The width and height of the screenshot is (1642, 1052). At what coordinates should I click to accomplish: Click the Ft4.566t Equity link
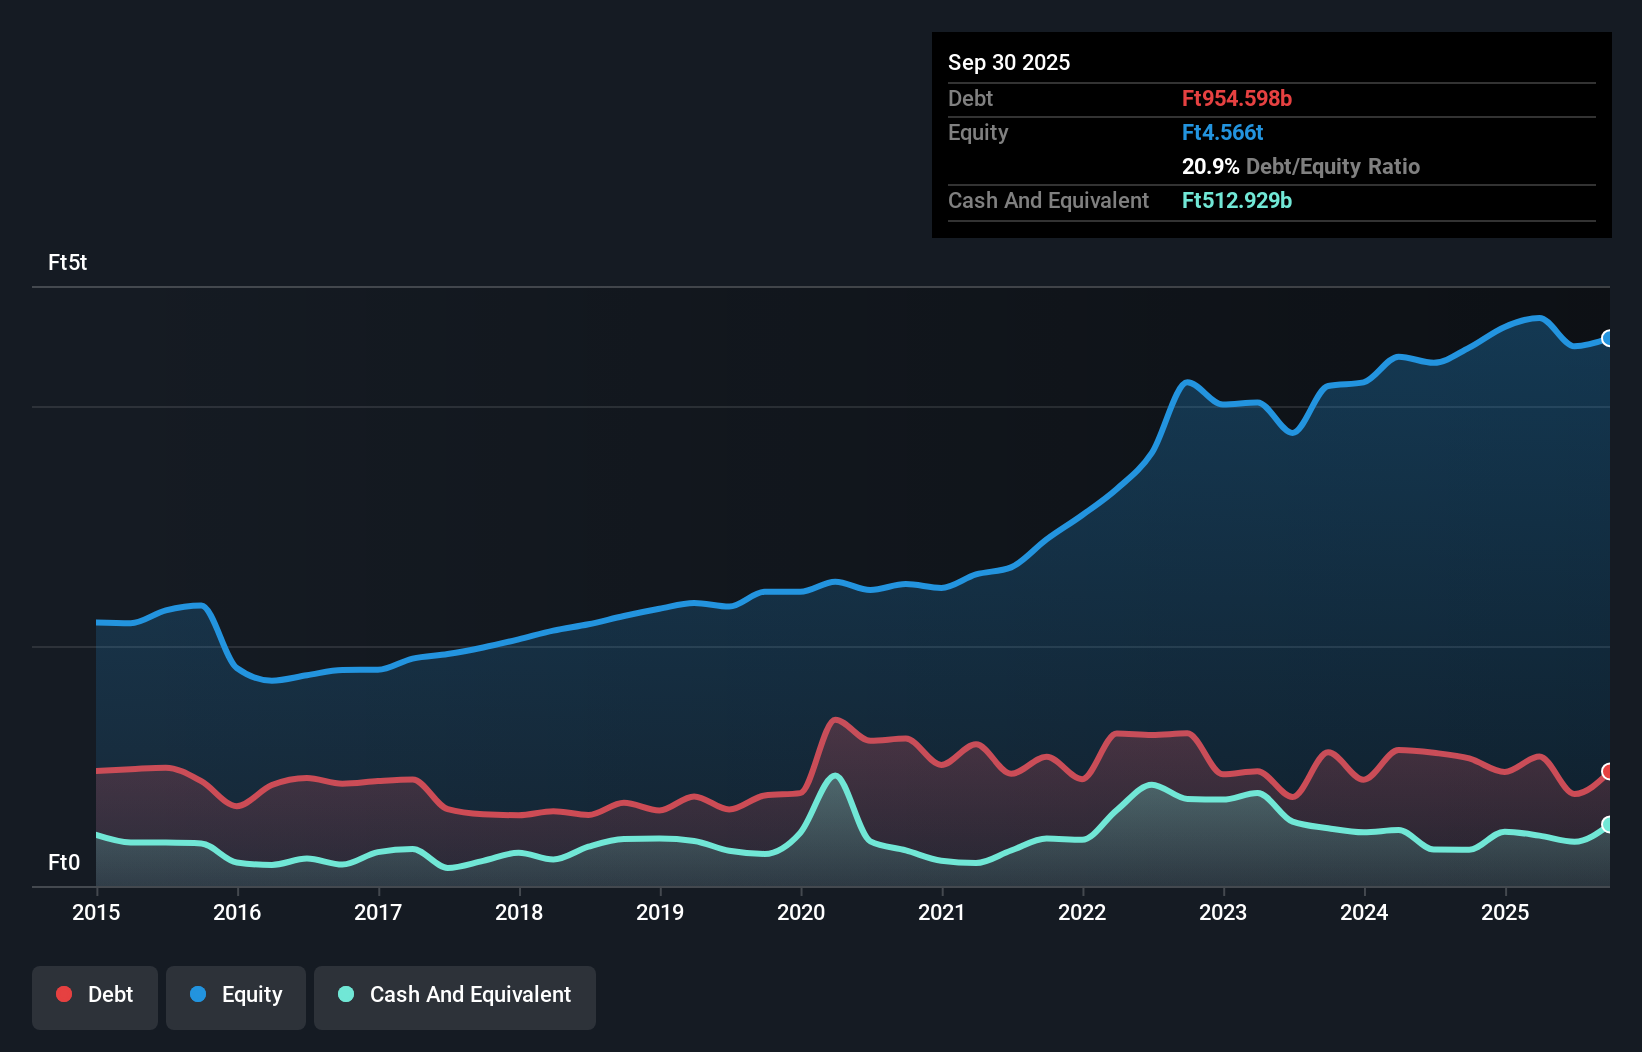[1222, 132]
